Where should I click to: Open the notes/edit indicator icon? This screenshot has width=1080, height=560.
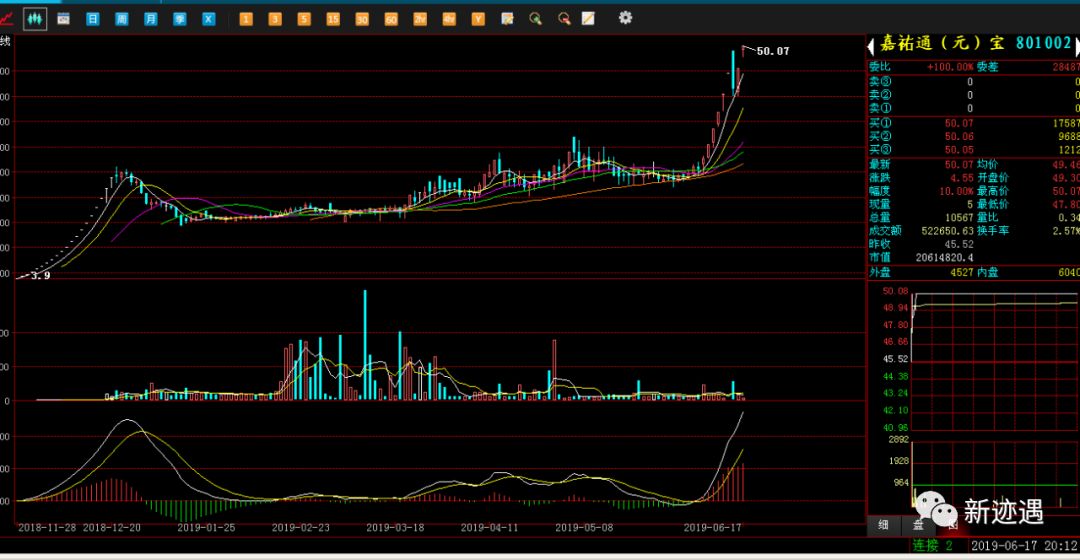pos(508,19)
